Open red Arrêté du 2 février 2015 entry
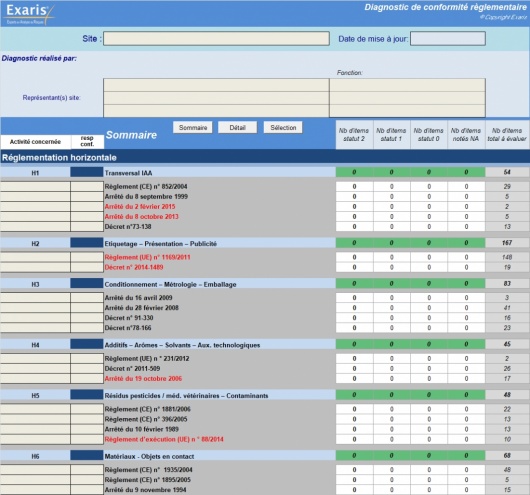 click(140, 207)
